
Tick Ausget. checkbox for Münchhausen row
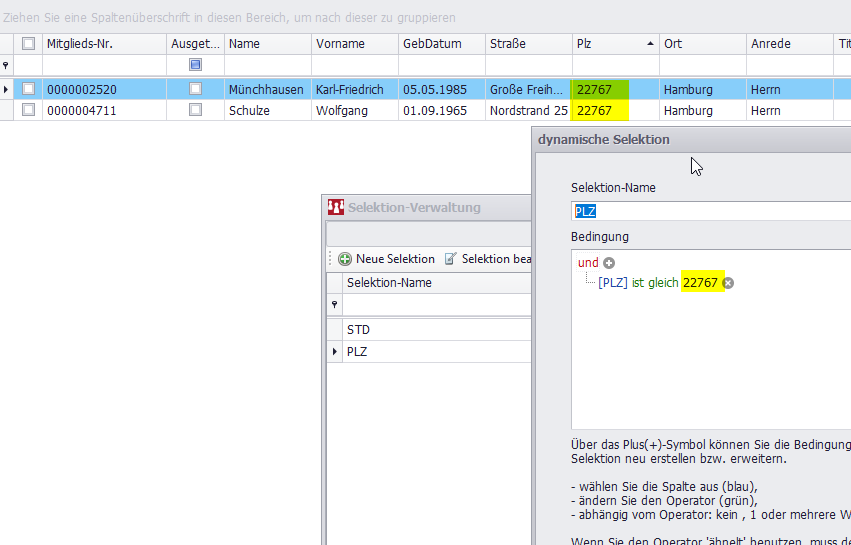(195, 89)
